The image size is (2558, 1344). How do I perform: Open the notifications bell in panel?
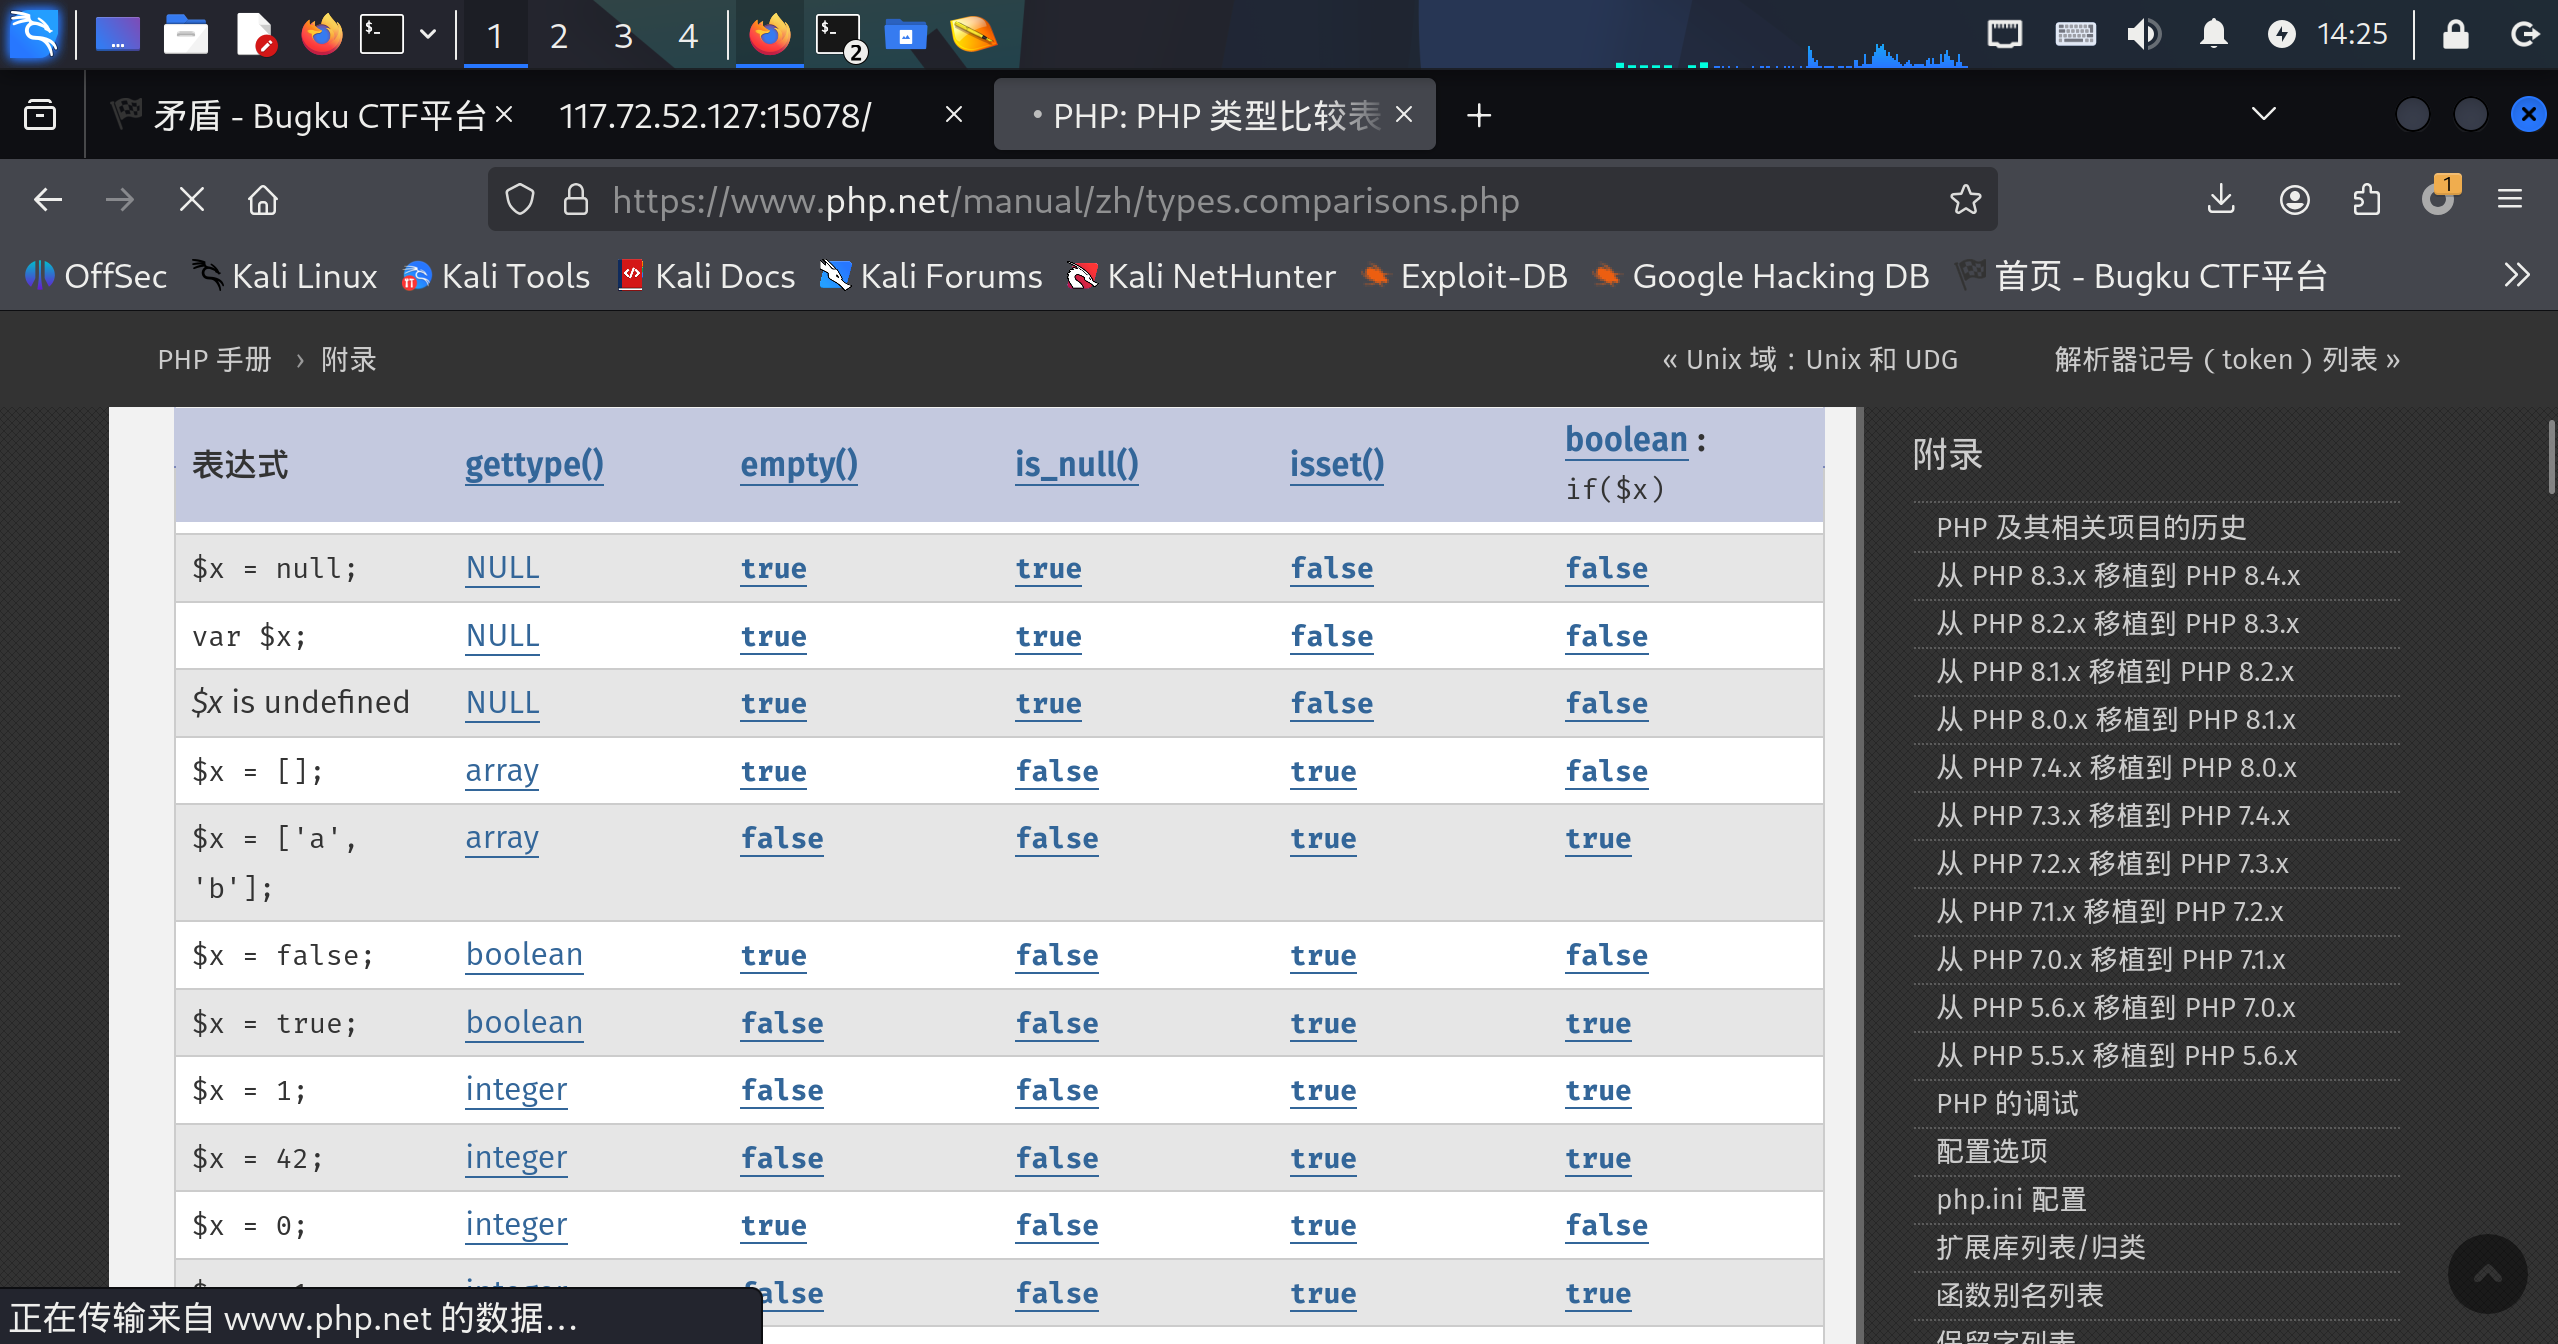point(2213,35)
